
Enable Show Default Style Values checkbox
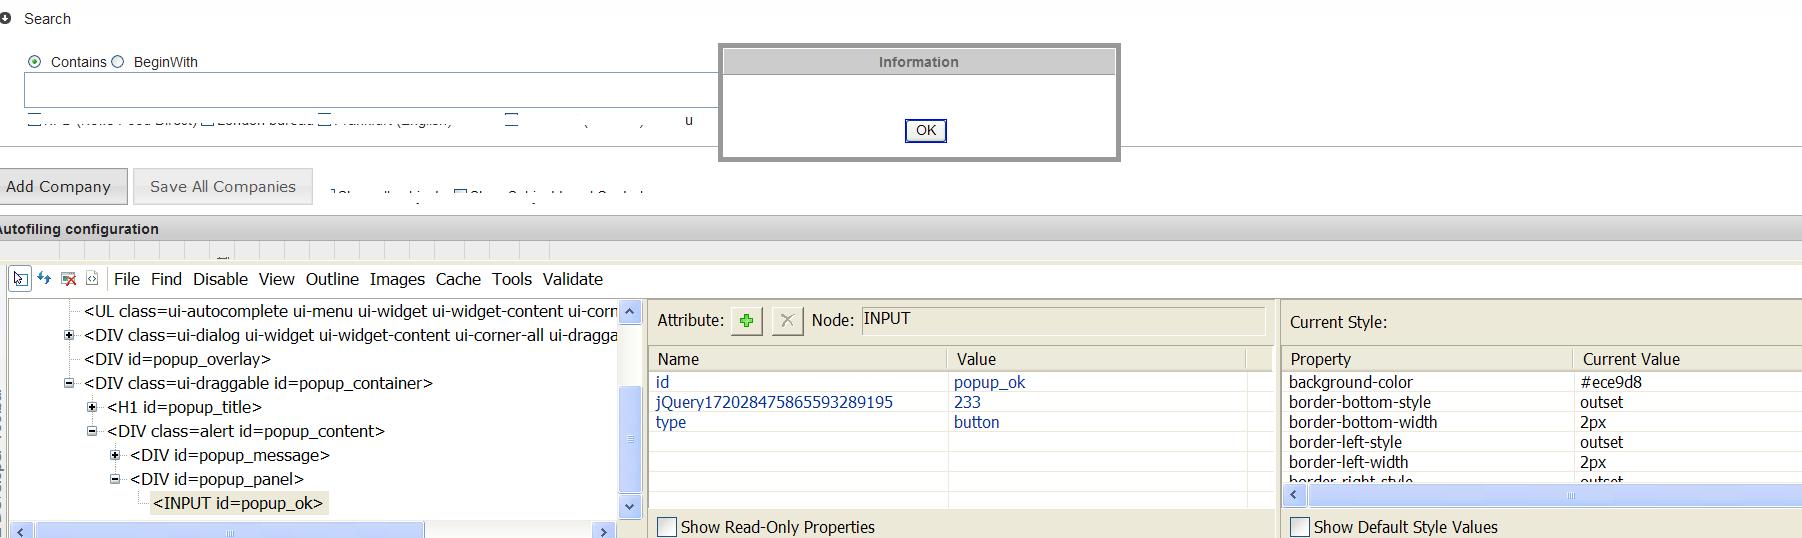click(x=1300, y=527)
